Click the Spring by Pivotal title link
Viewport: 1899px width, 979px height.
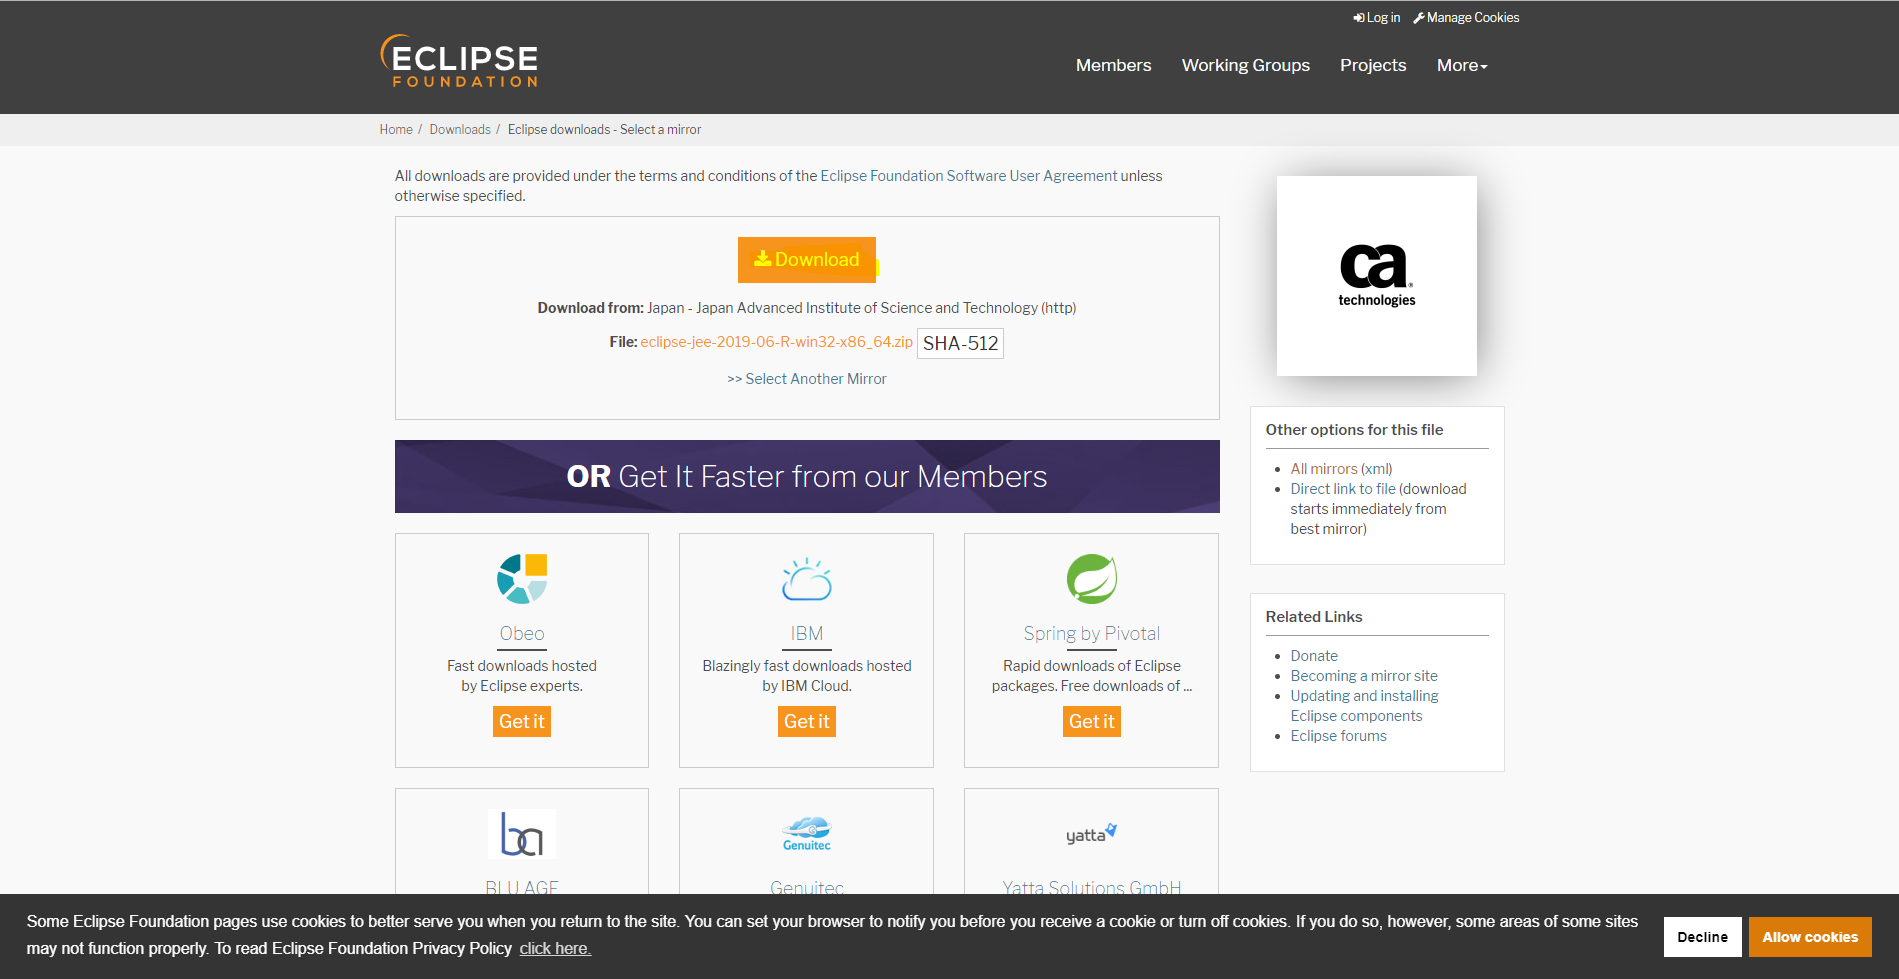click(1091, 634)
